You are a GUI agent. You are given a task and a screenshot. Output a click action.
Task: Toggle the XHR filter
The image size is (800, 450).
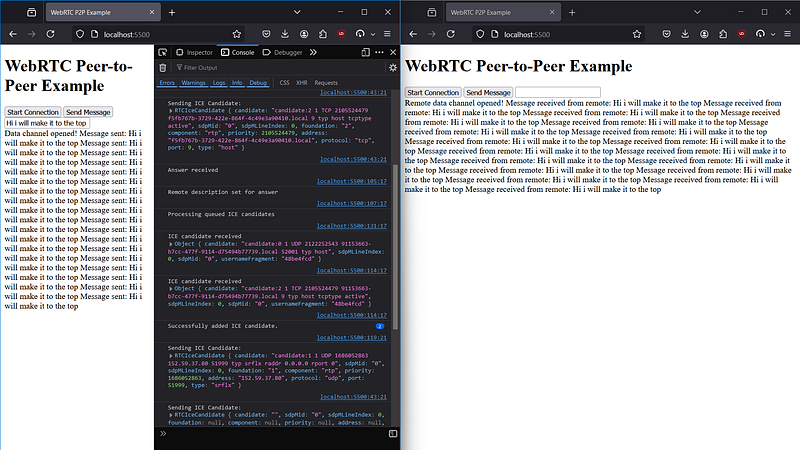click(x=302, y=83)
